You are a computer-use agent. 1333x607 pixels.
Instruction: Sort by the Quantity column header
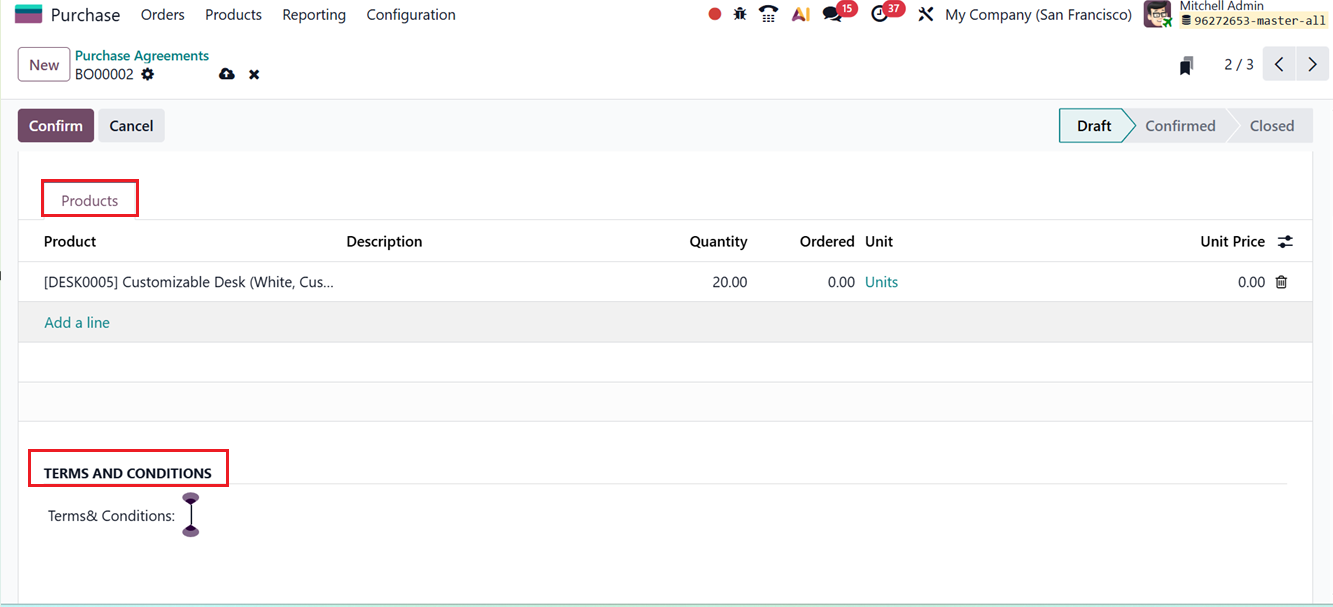(x=718, y=242)
